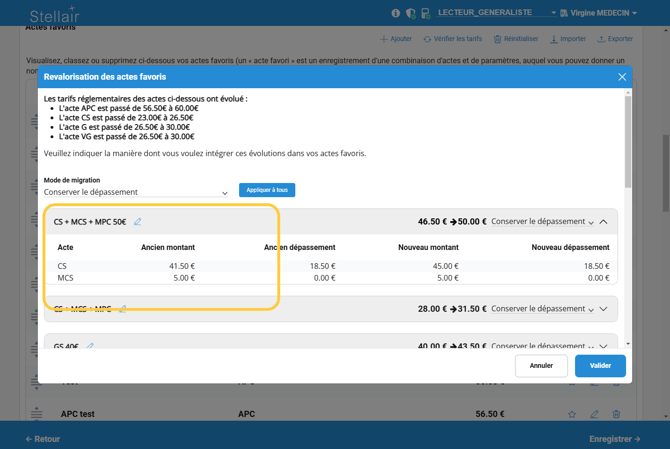Click the info icon in the header
The height and width of the screenshot is (449, 670).
click(395, 13)
